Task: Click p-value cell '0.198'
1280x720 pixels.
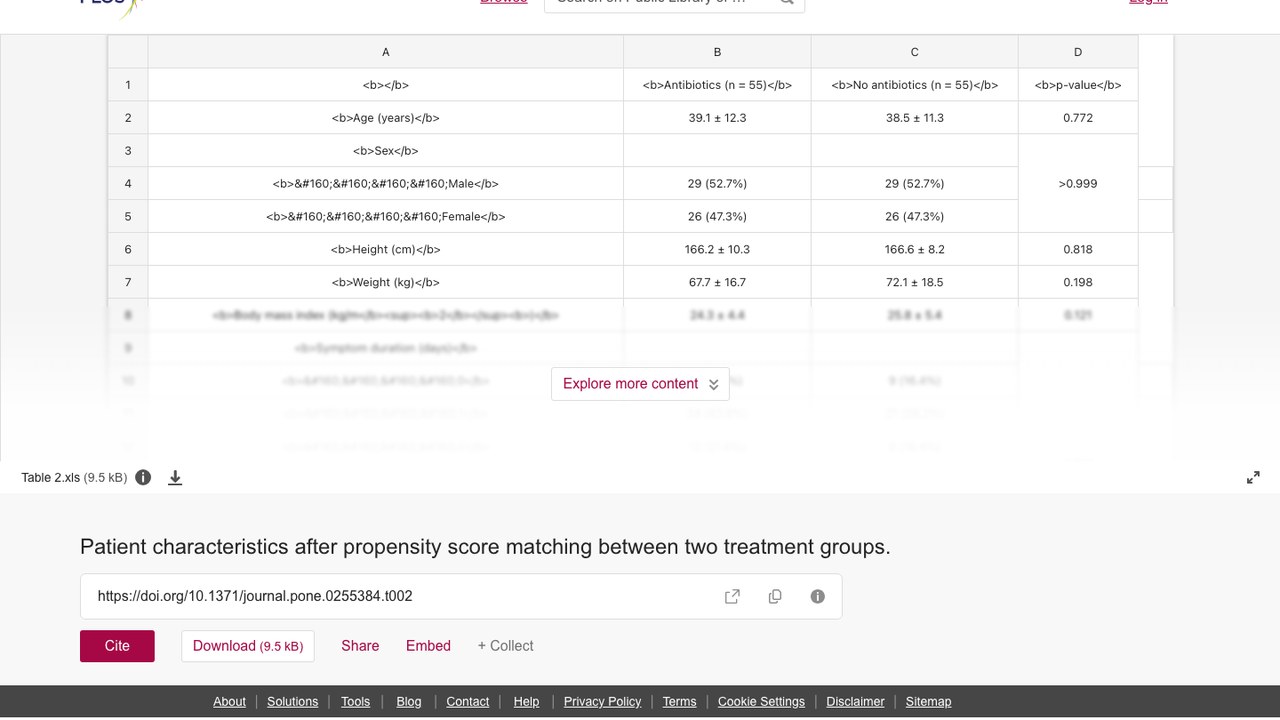Action: [1078, 283]
